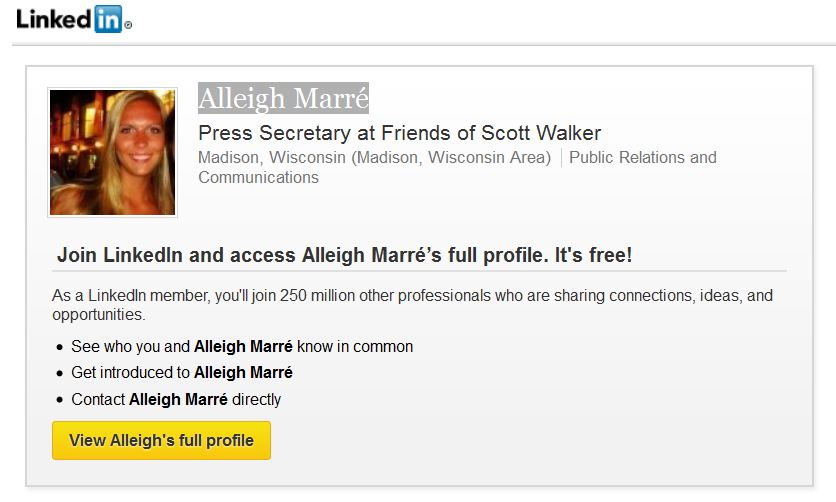Click the highlighted name Alleigh Marré heading
836x502 pixels.
283,98
